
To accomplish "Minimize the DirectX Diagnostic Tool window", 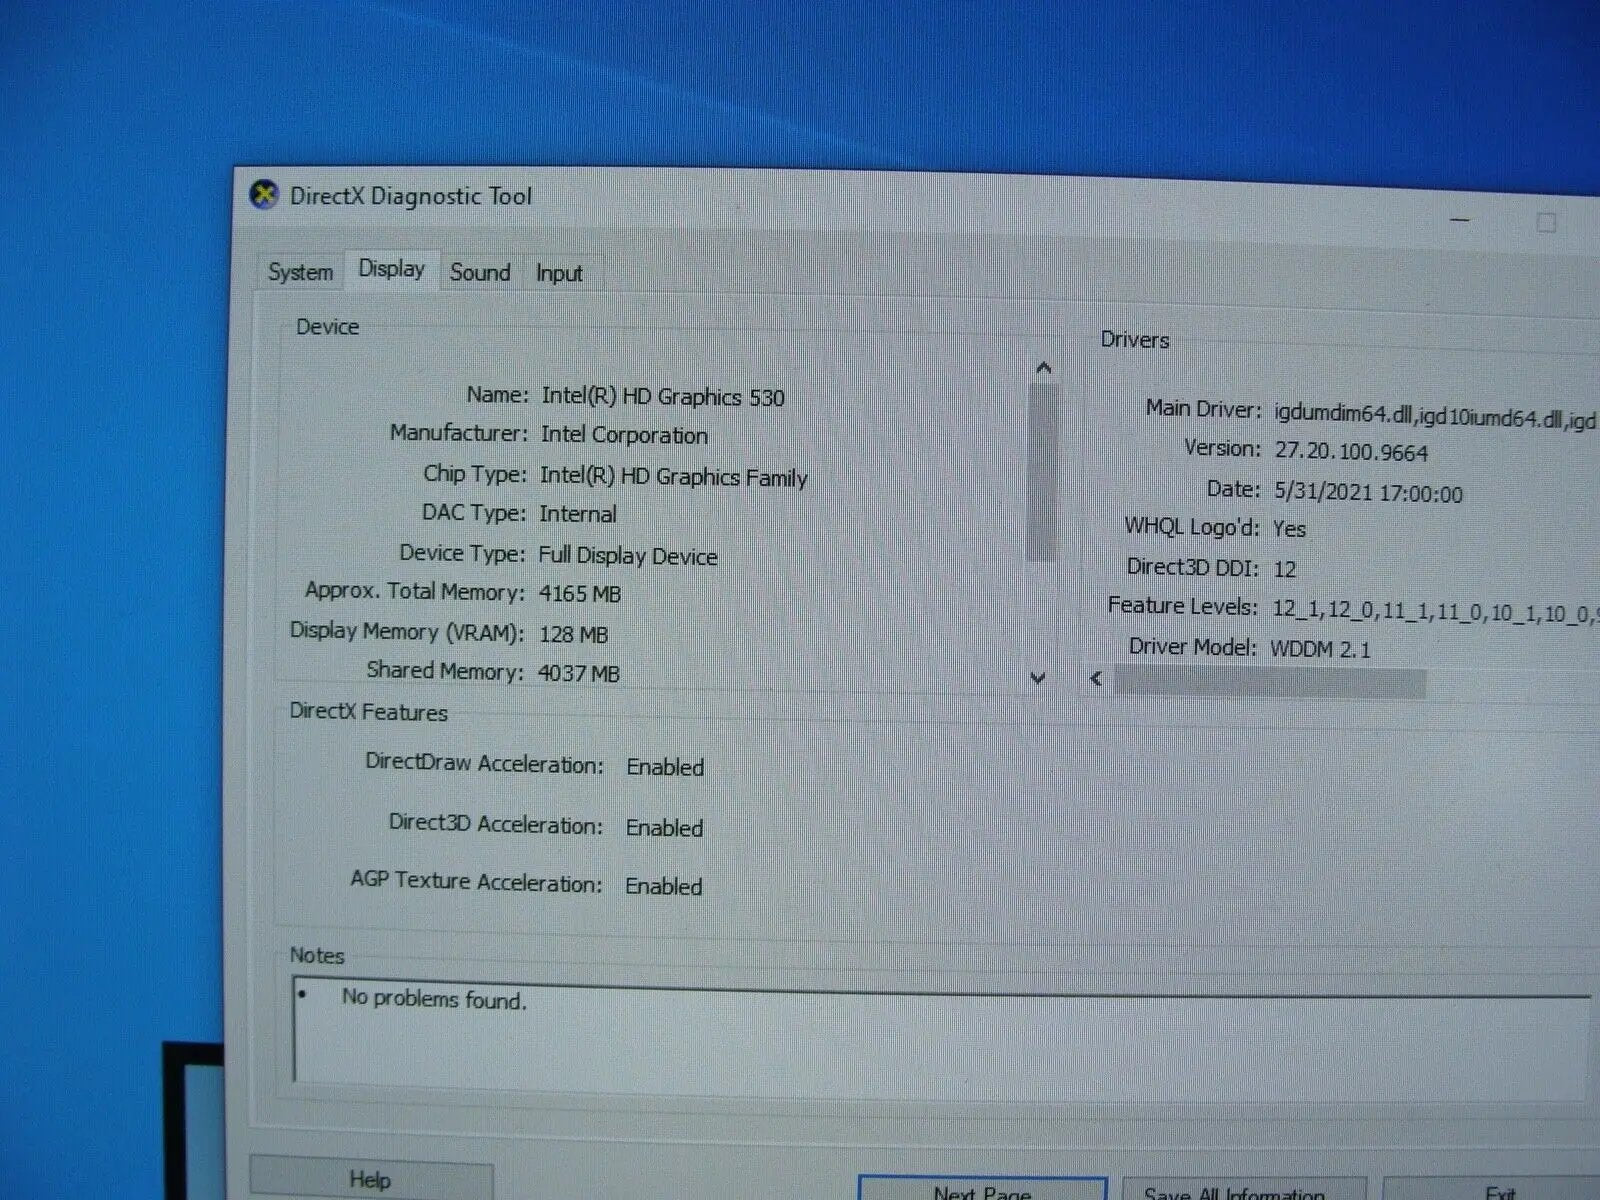I will point(1460,219).
